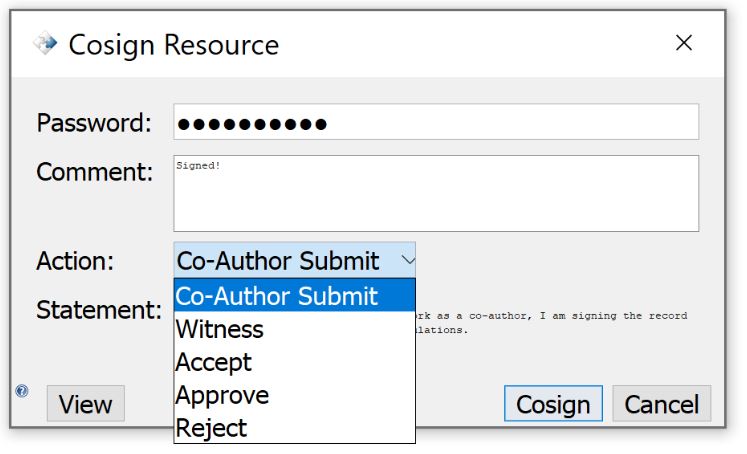Screen dimensions: 747x454
Task: Click the Cosign button
Action: 553,404
